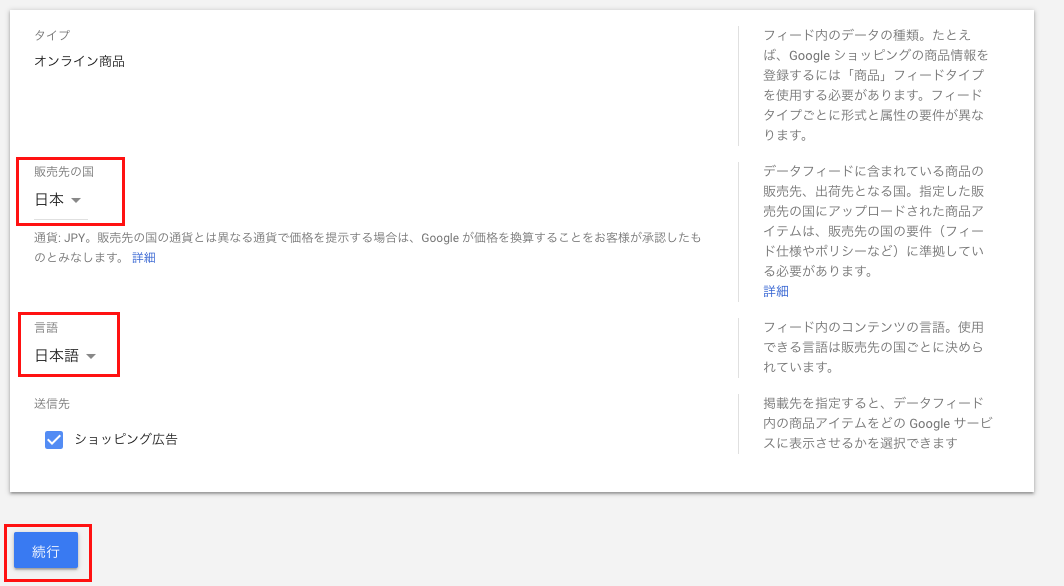1064x586 pixels.
Task: Click the ショッピング広告 label text
Action: pyautogui.click(x=124, y=438)
